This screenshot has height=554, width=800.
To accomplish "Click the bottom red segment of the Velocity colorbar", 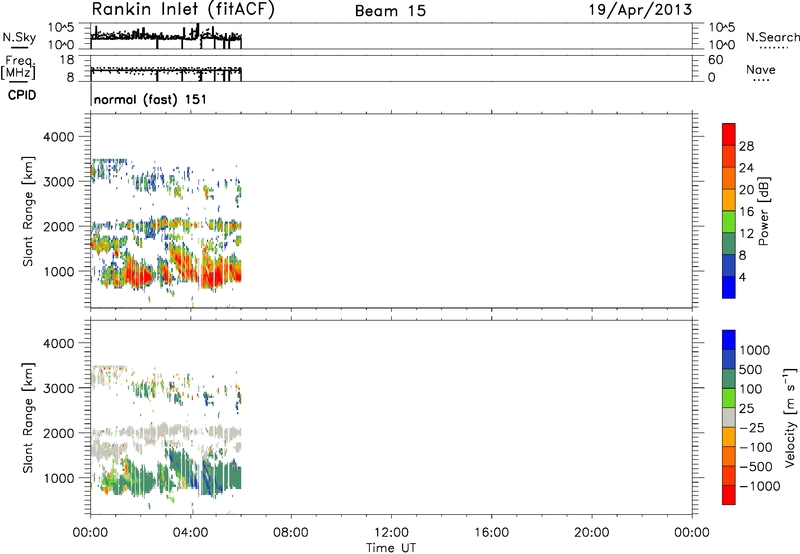I will click(729, 495).
